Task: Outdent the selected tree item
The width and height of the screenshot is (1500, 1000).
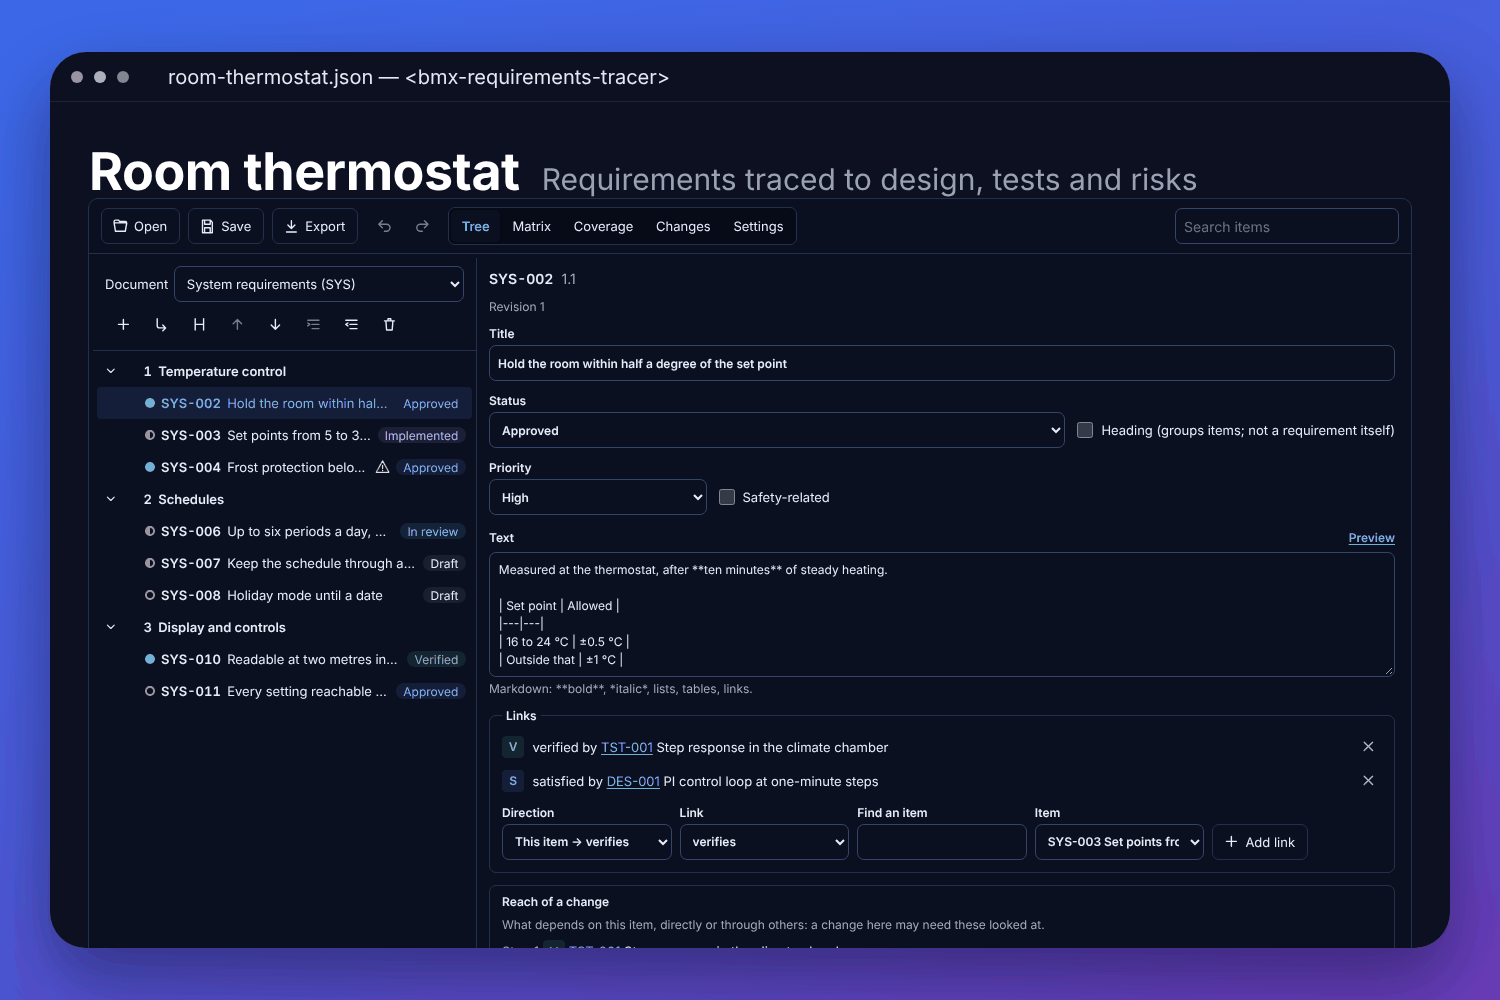Action: [351, 324]
